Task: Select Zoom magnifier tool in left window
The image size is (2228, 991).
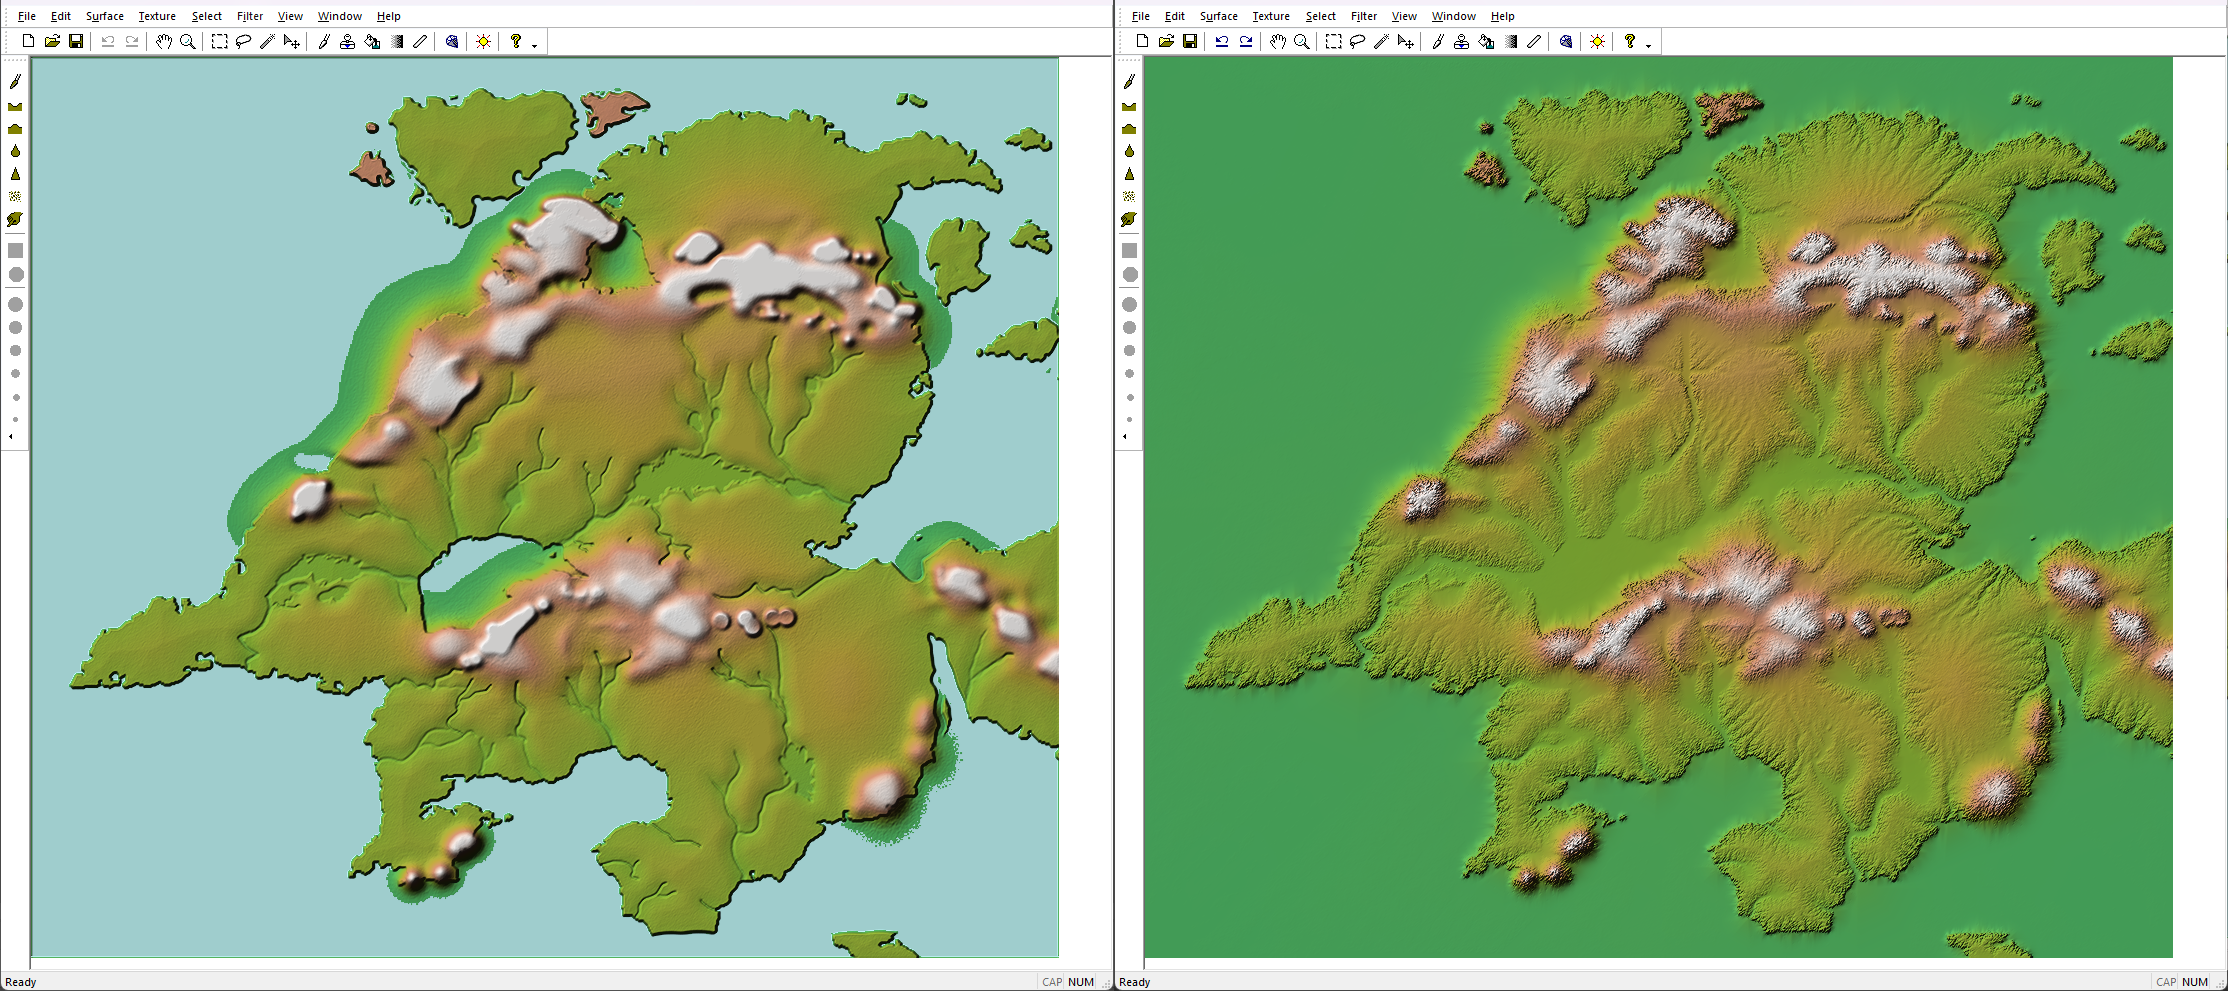Action: [x=187, y=41]
